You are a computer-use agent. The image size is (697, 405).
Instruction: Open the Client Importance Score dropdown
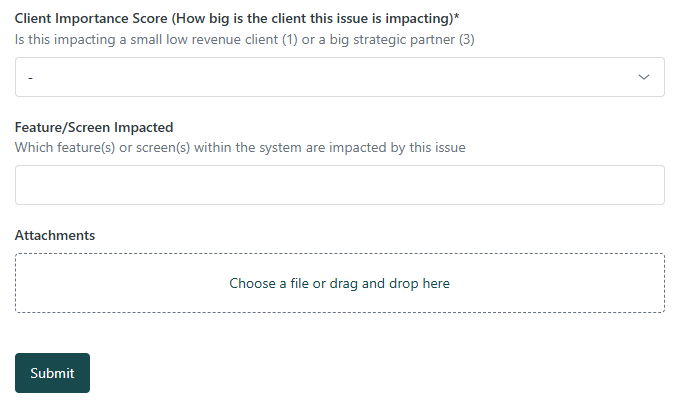pyautogui.click(x=340, y=77)
